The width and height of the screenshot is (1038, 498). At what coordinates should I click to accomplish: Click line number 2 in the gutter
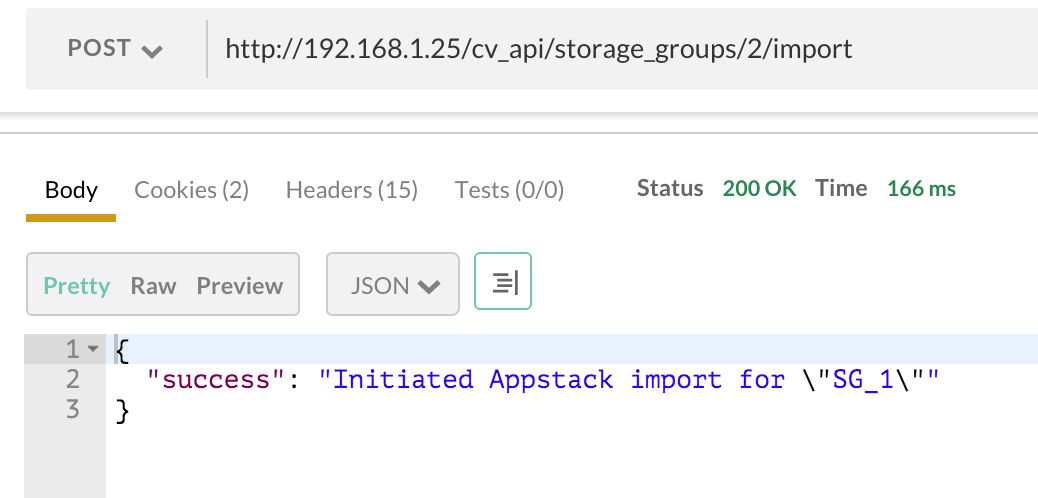tap(71, 380)
